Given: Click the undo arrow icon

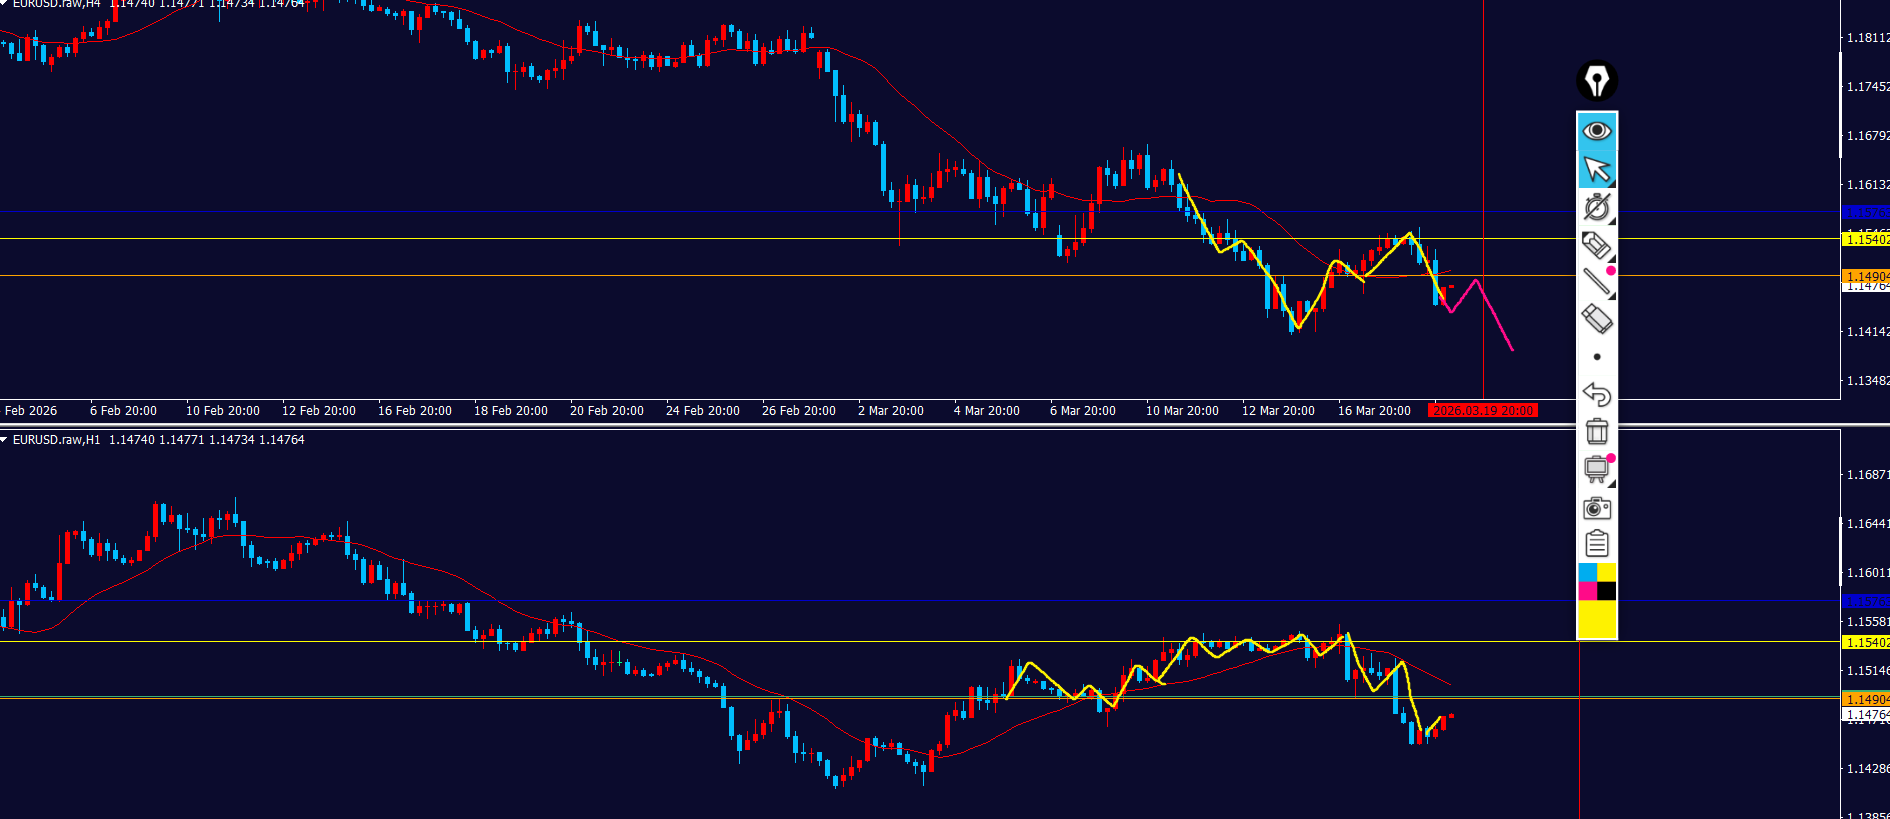Looking at the screenshot, I should point(1597,394).
